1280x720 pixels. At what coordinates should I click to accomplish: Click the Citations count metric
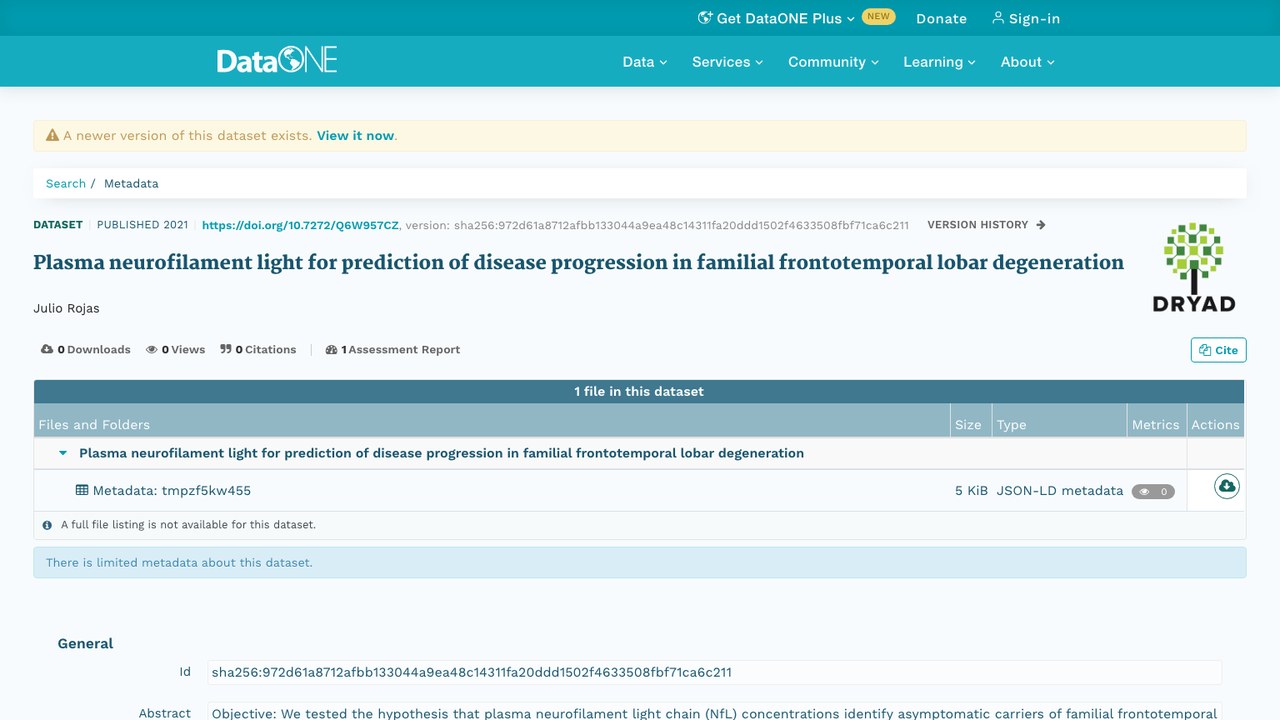[258, 350]
